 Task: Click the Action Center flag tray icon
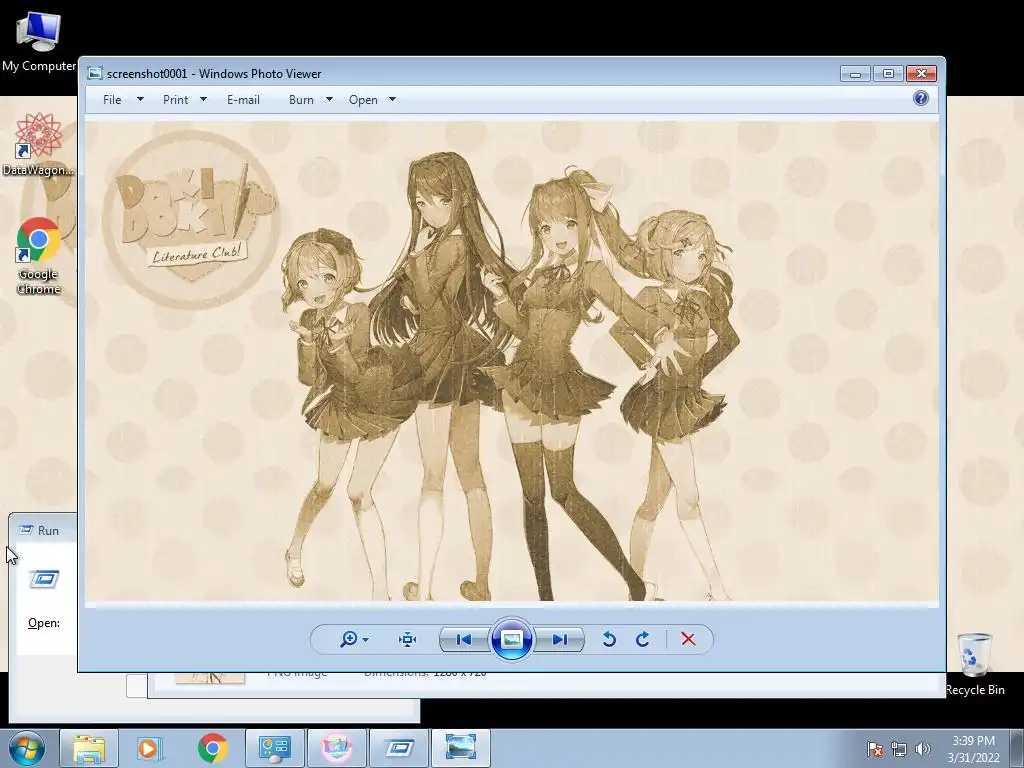coord(875,749)
